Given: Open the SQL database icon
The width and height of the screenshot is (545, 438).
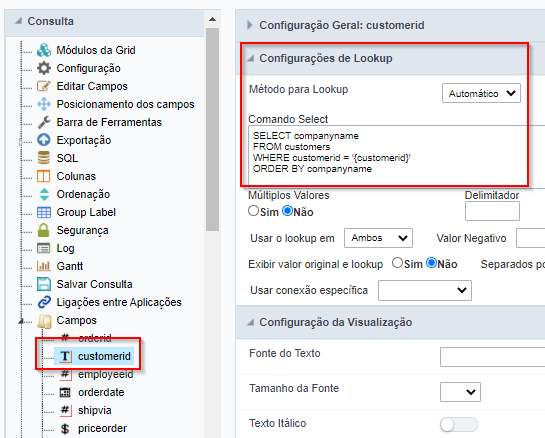Looking at the screenshot, I should coord(44,158).
